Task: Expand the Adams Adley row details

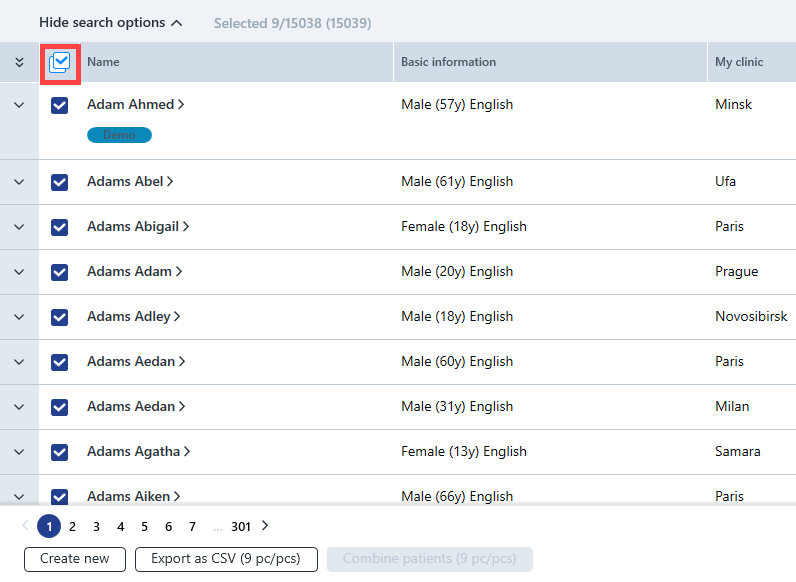Action: [x=19, y=317]
